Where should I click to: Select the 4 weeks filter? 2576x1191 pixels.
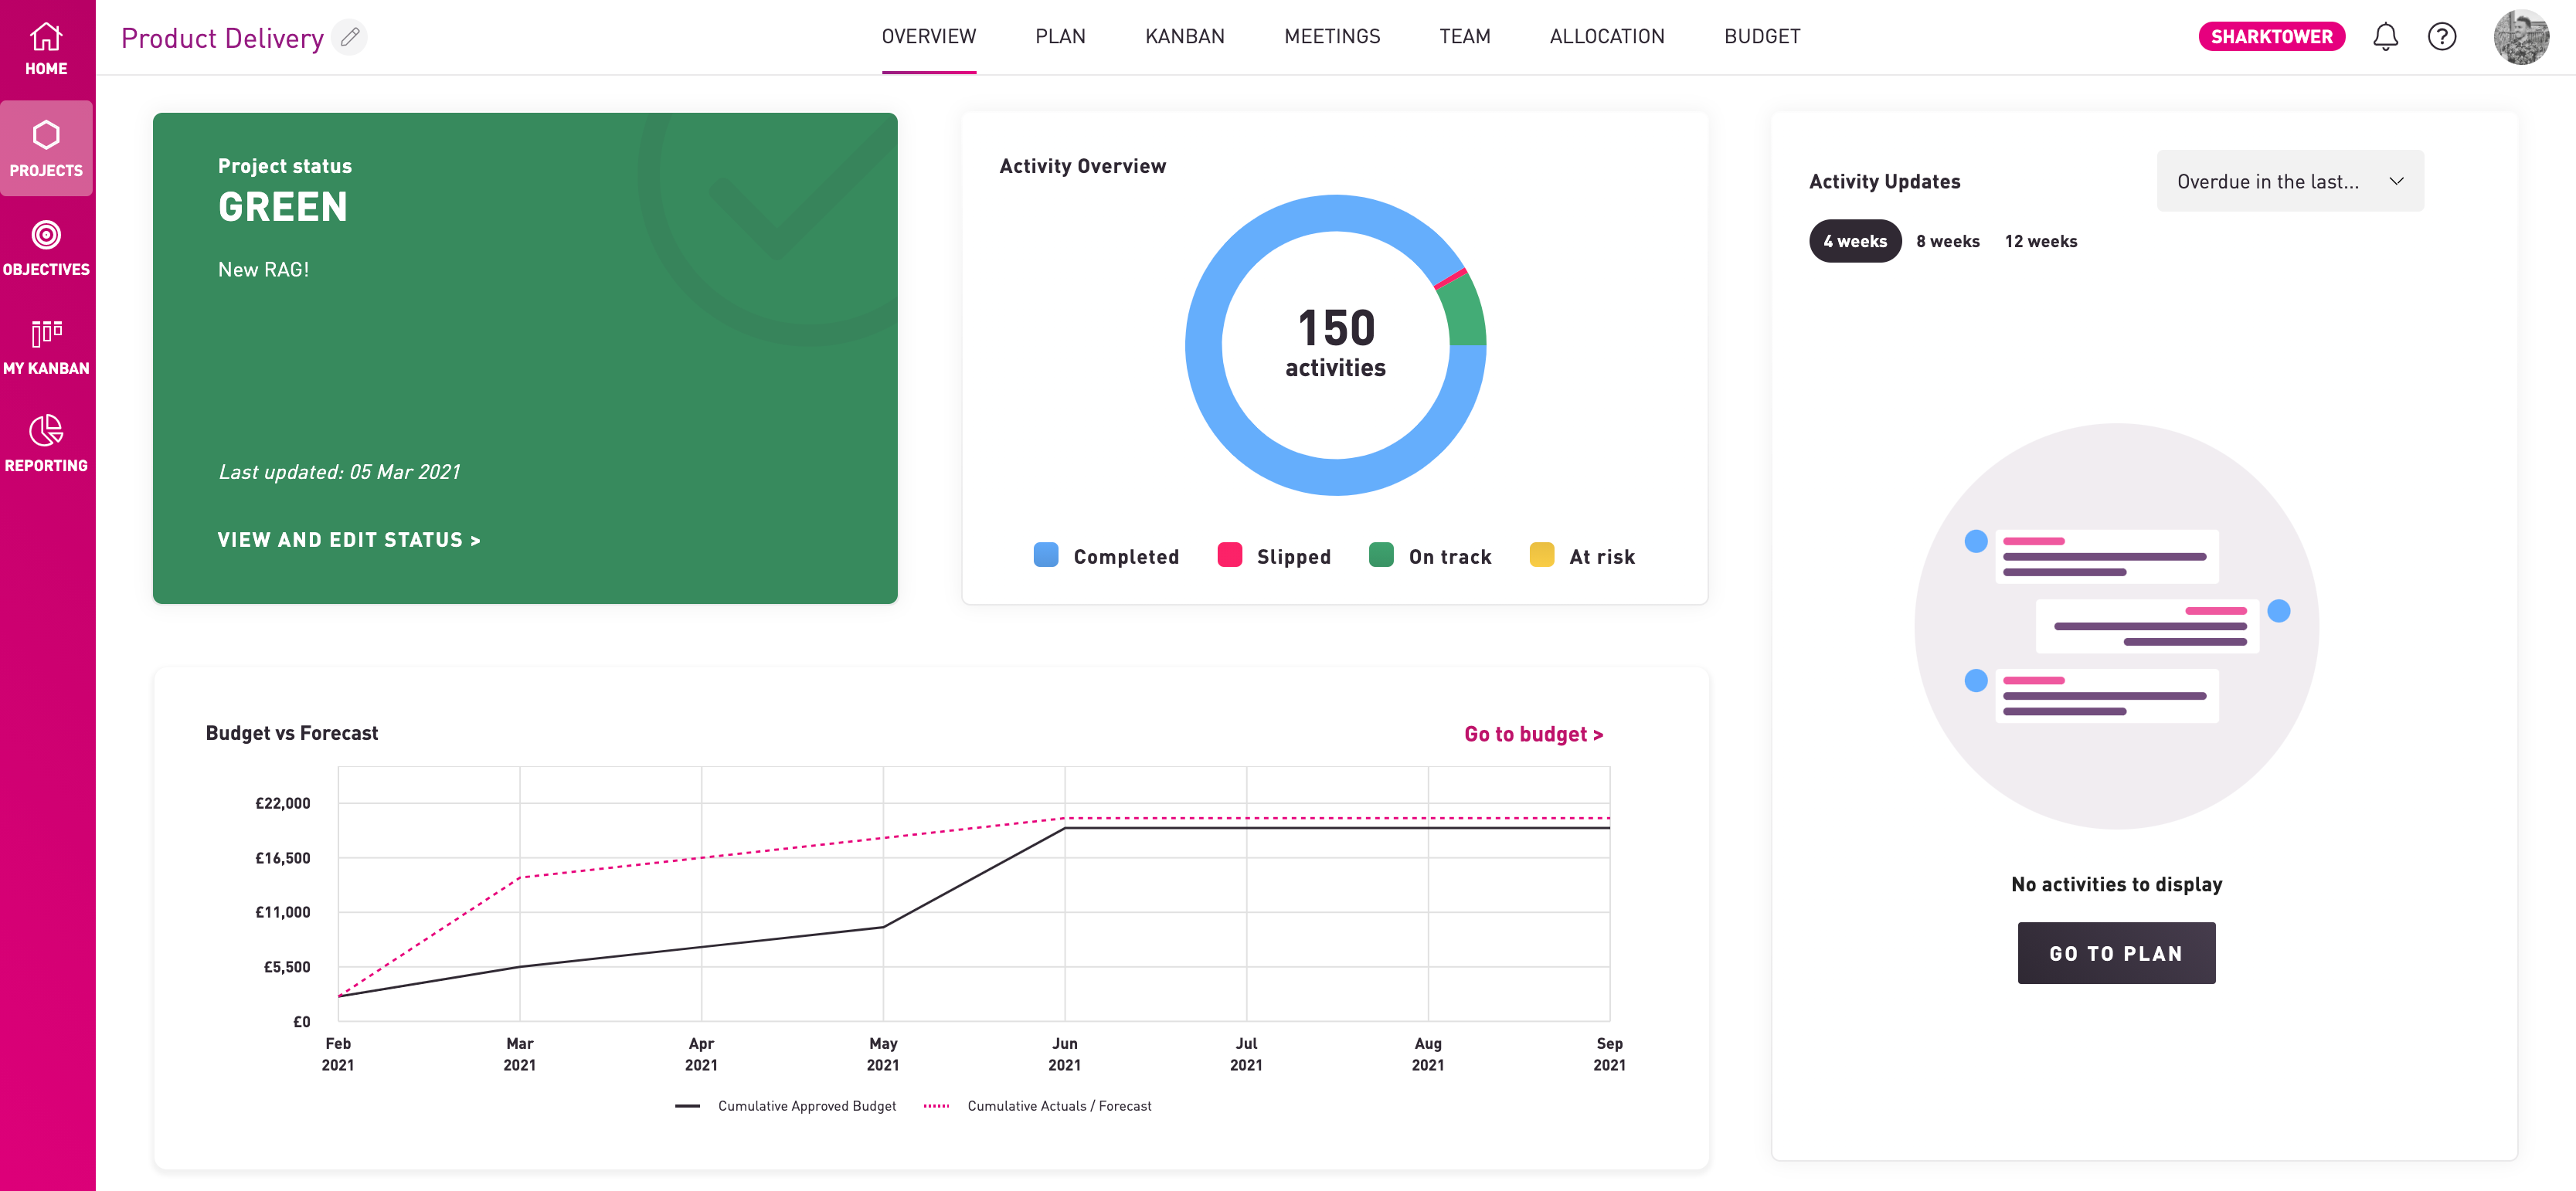click(1854, 241)
